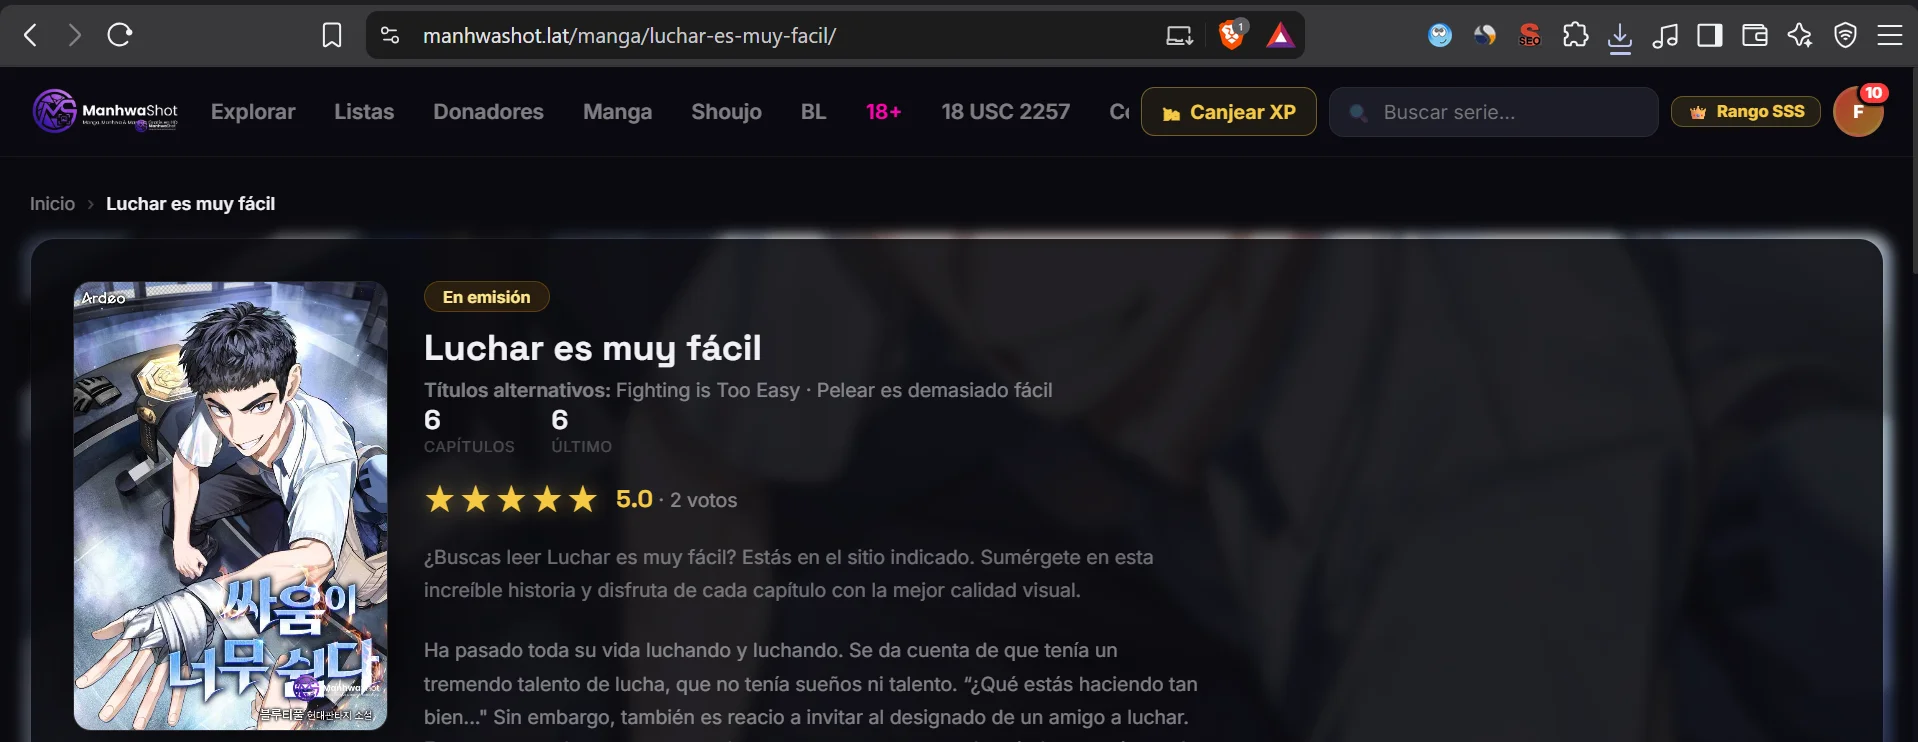Bookmark this page with the bookmark icon
Screen dimensions: 1918x742
coord(332,36)
